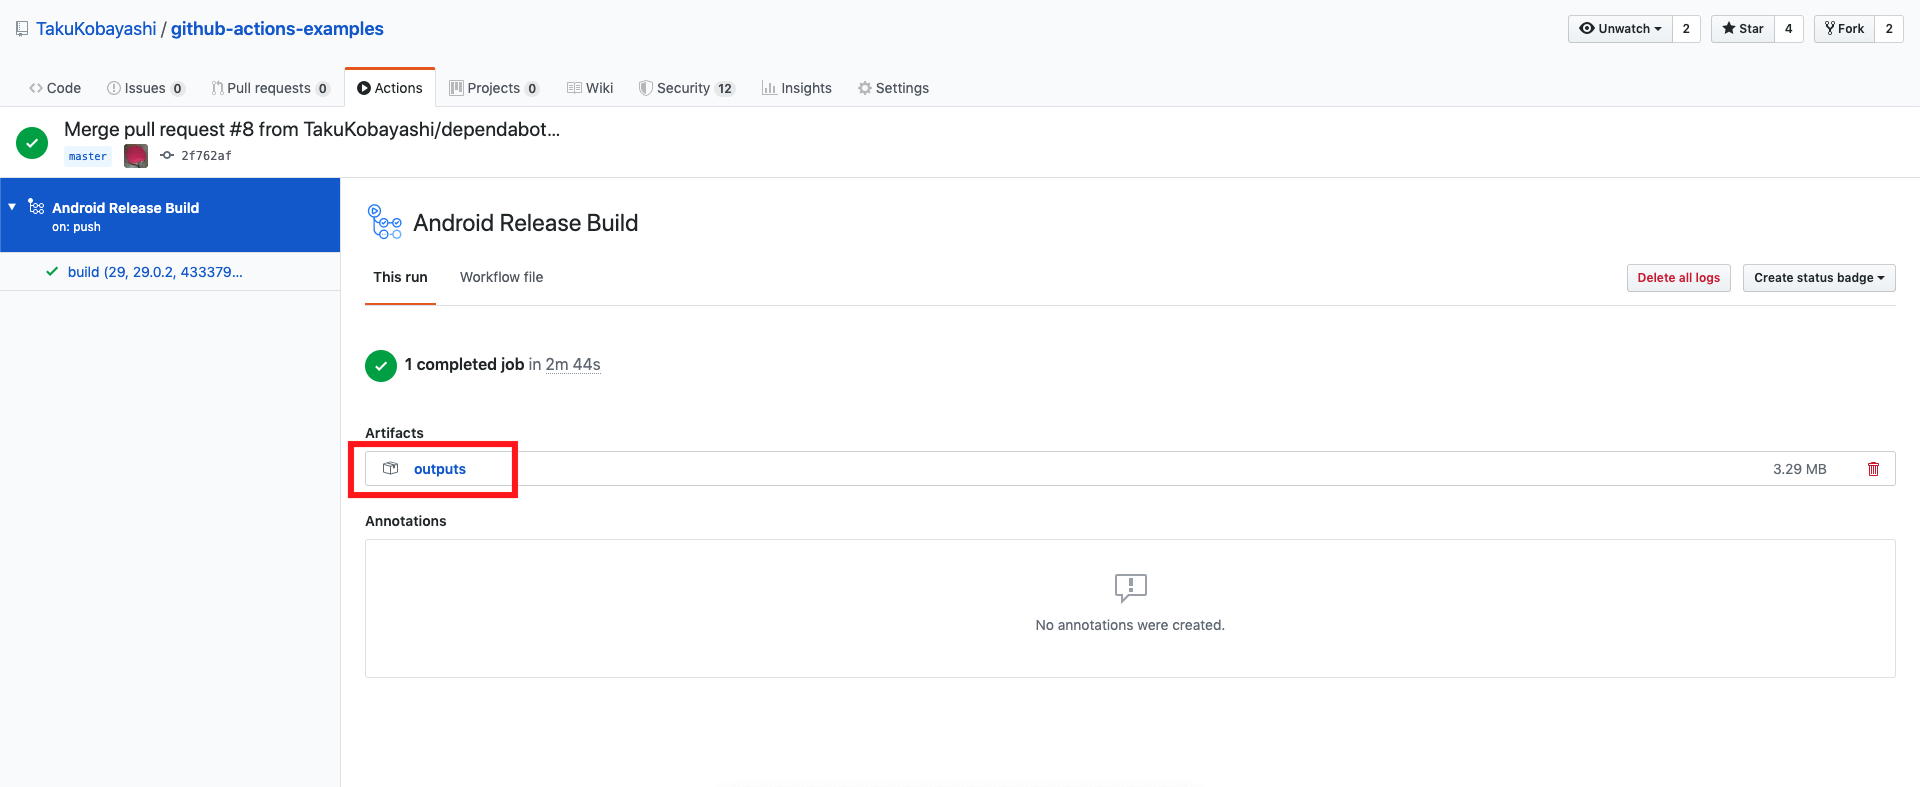
Task: Click the stargazers count 4
Action: [x=1788, y=29]
